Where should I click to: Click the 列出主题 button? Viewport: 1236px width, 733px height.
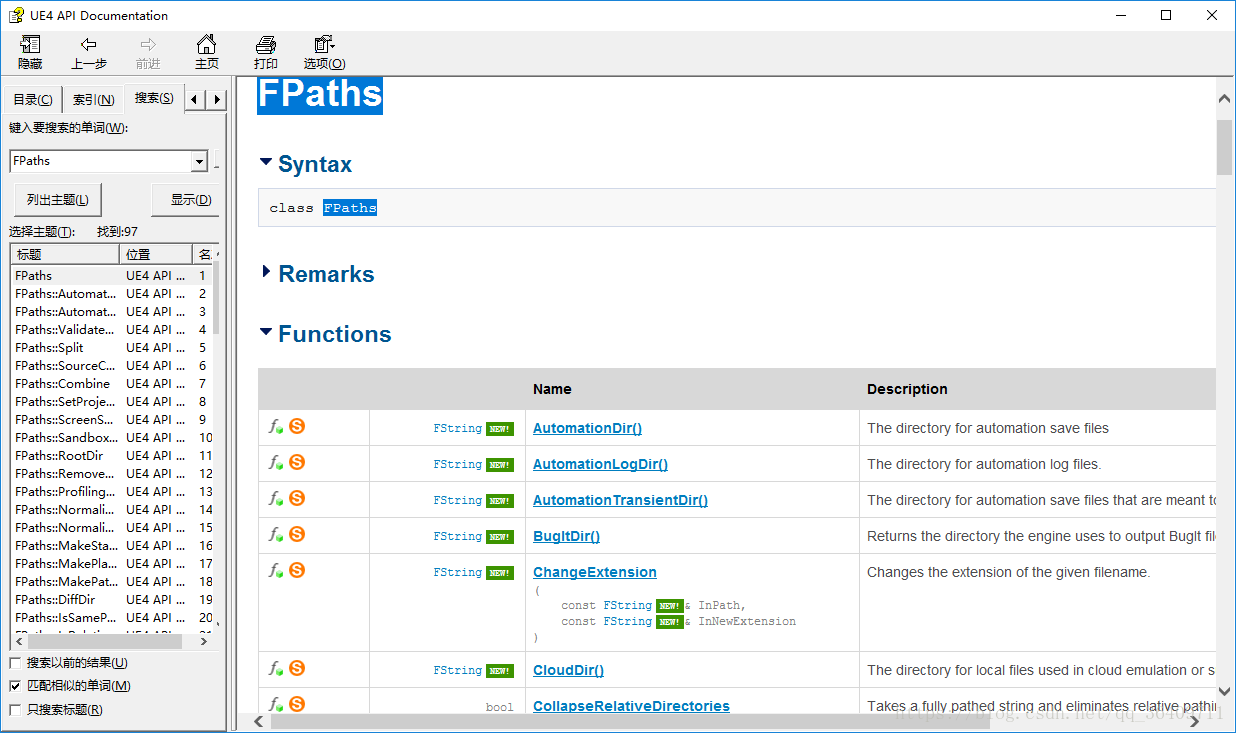[58, 200]
